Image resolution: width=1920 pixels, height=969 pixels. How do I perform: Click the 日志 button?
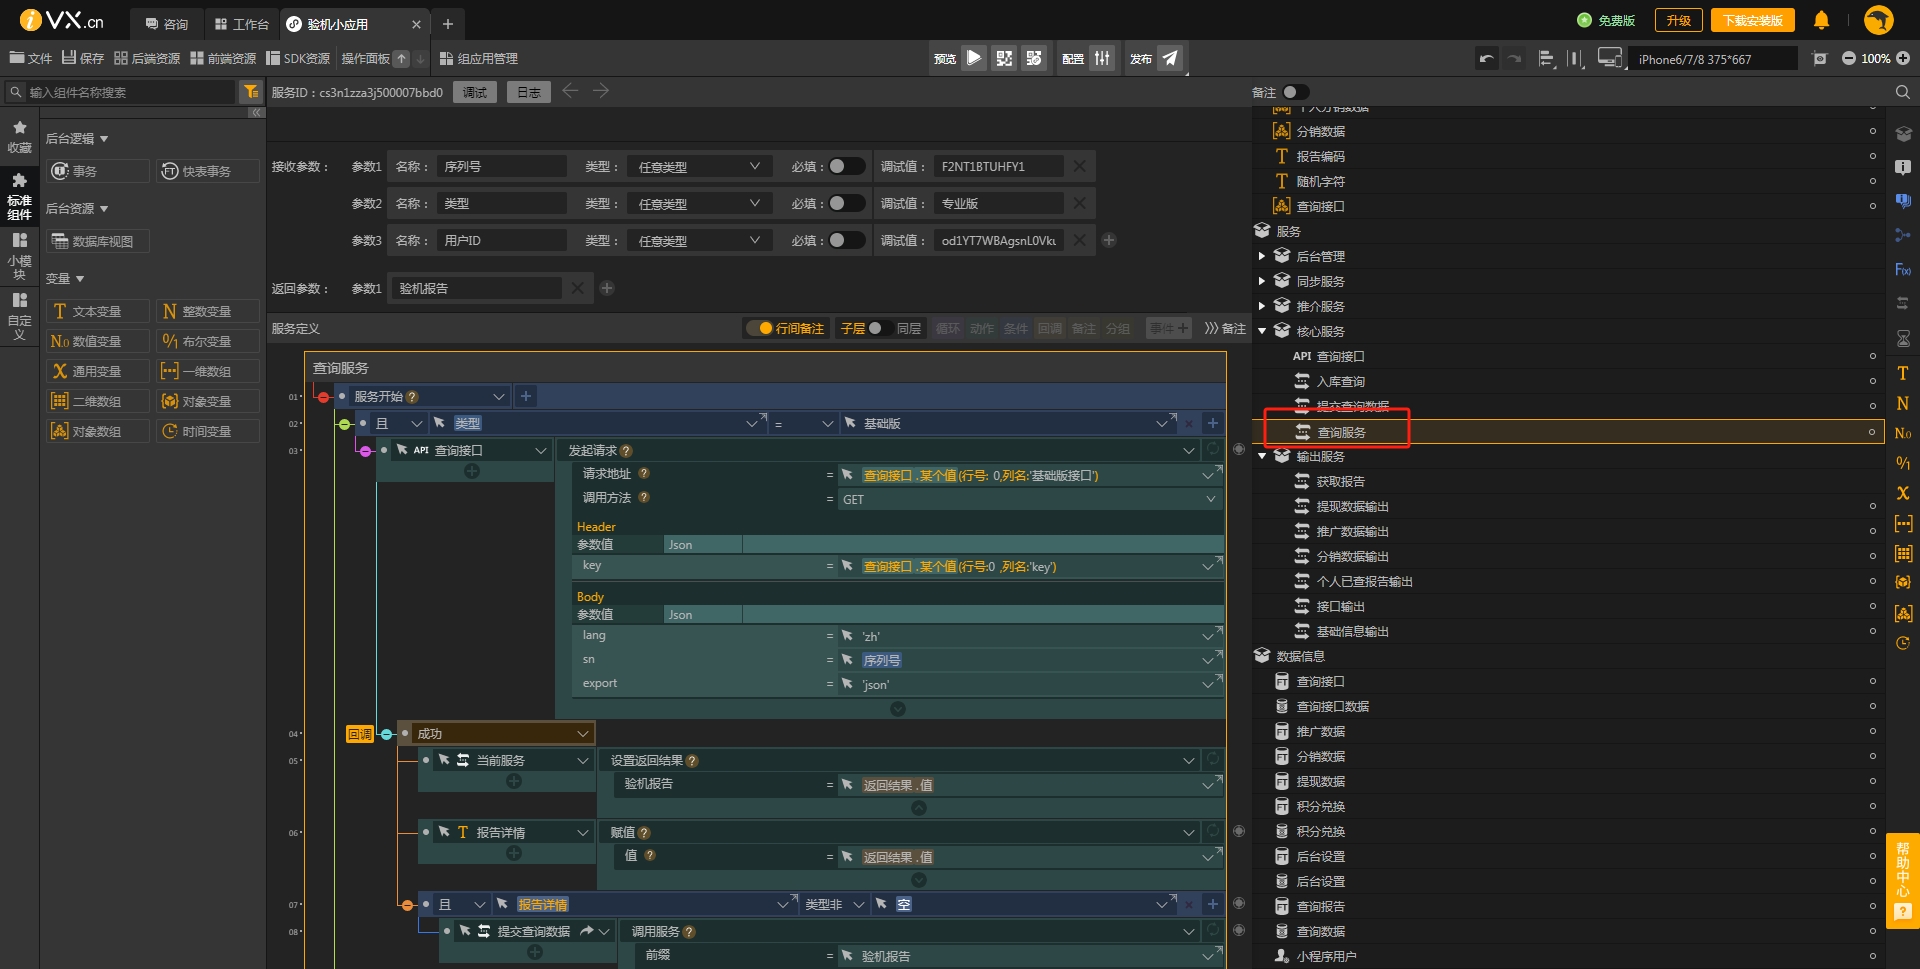coord(529,92)
